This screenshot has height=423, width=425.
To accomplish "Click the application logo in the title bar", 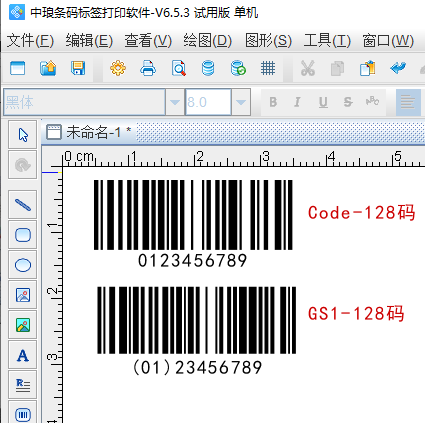I will click(x=17, y=12).
